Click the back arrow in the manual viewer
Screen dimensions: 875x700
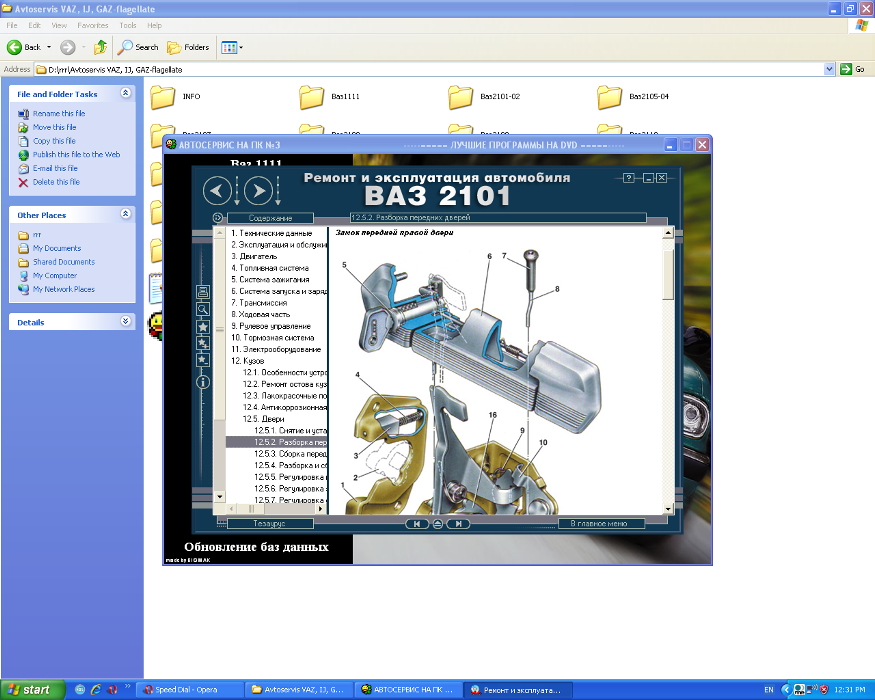pyautogui.click(x=217, y=190)
